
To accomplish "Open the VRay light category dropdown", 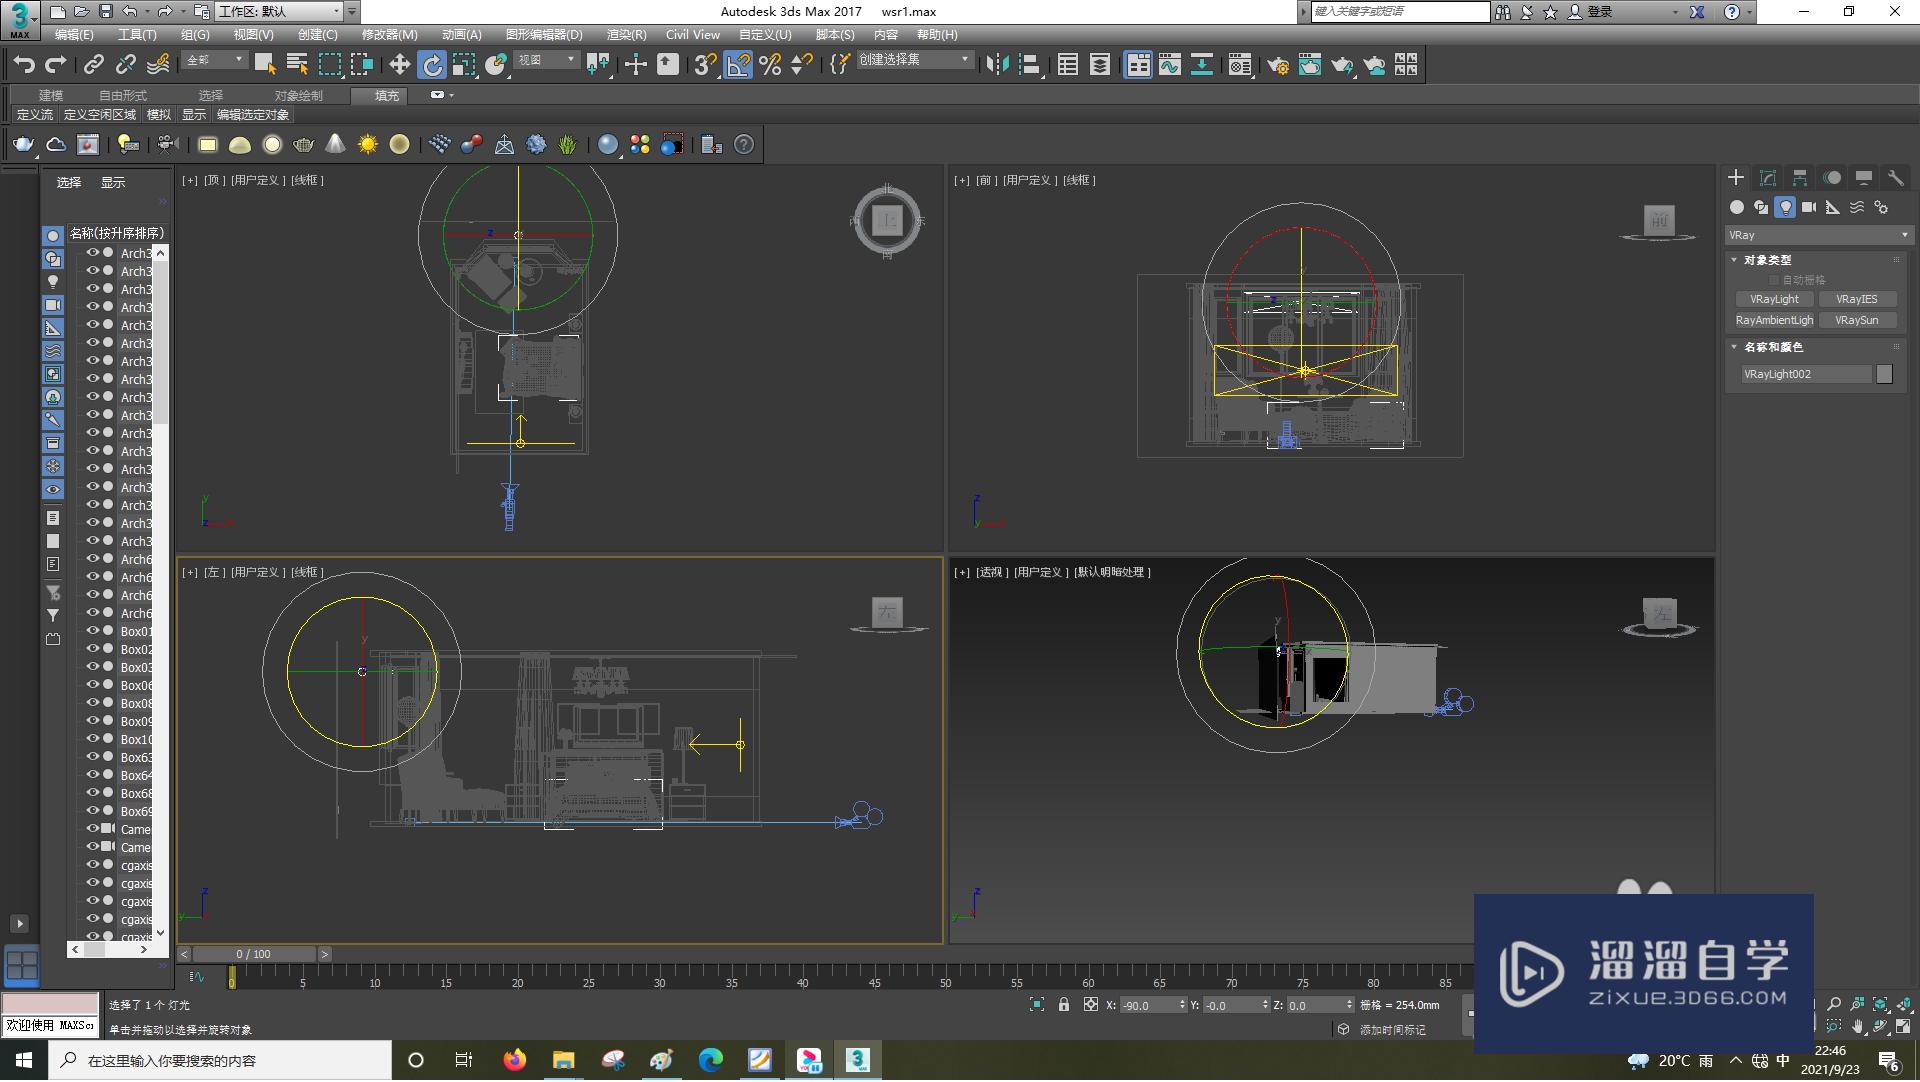I will coord(1818,235).
